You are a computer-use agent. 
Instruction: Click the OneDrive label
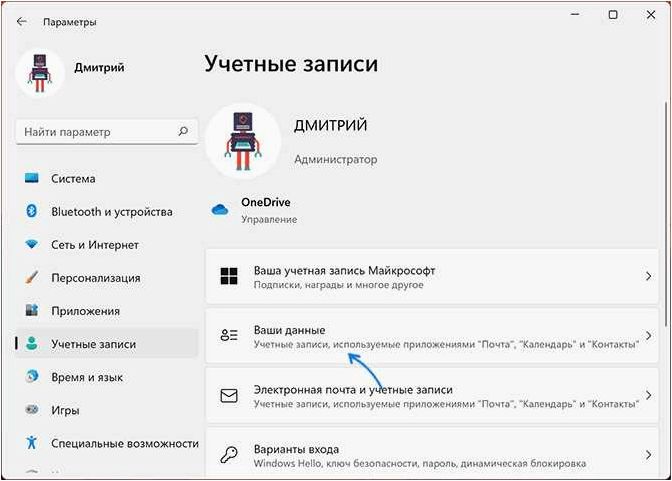click(266, 202)
